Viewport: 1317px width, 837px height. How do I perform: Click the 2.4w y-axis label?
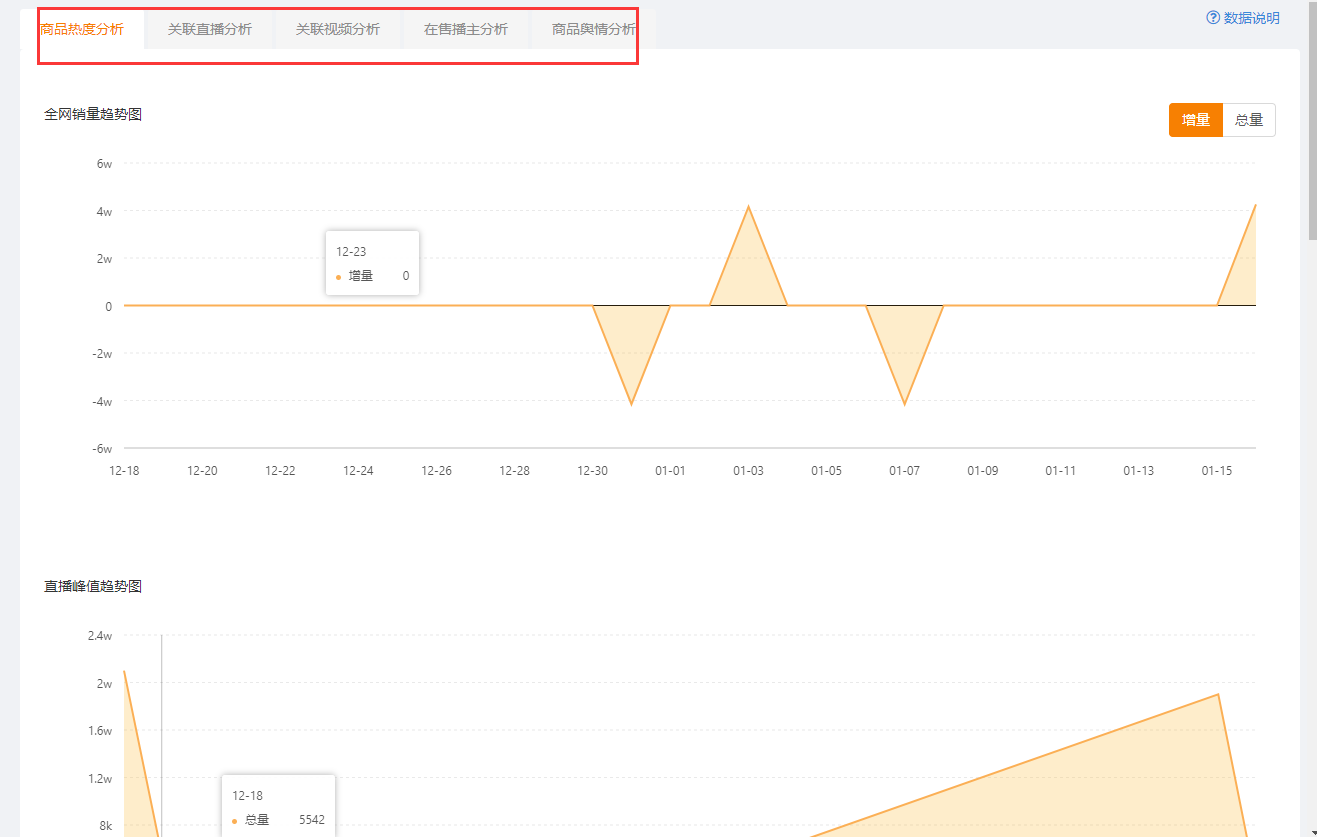100,635
